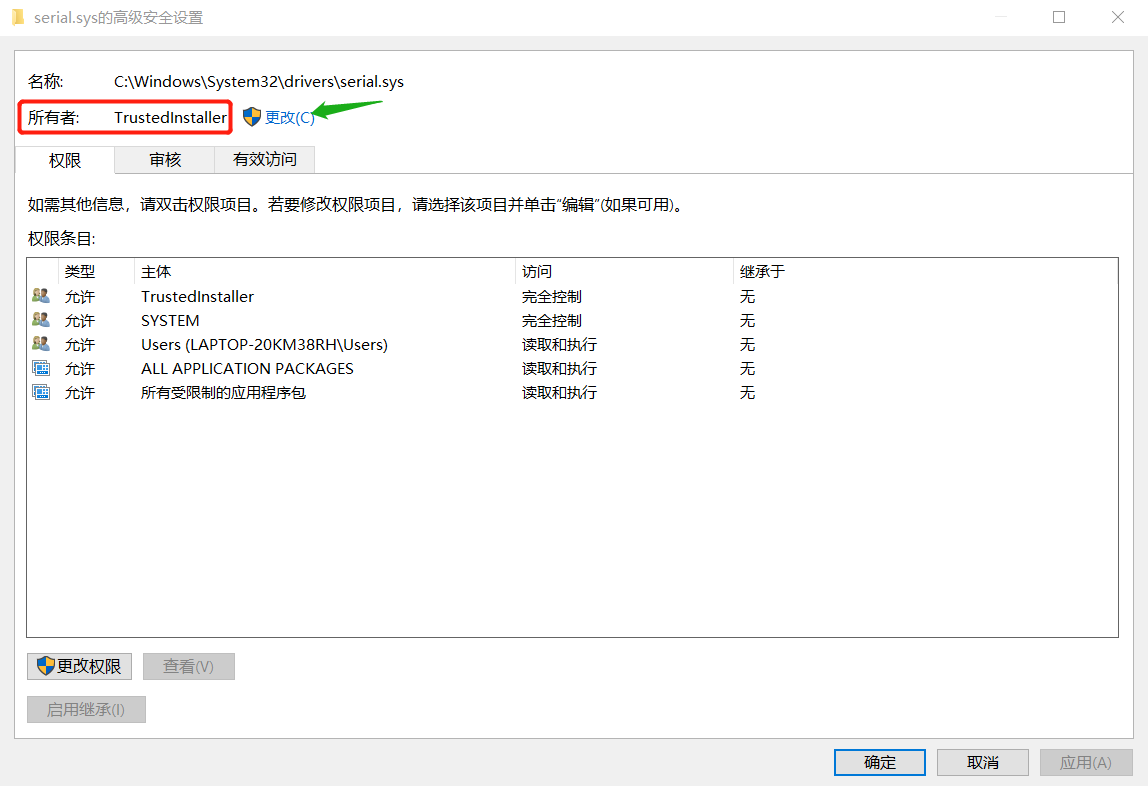Select the TrustedInstaller permission entry row
The height and width of the screenshot is (786, 1148).
[x=300, y=296]
